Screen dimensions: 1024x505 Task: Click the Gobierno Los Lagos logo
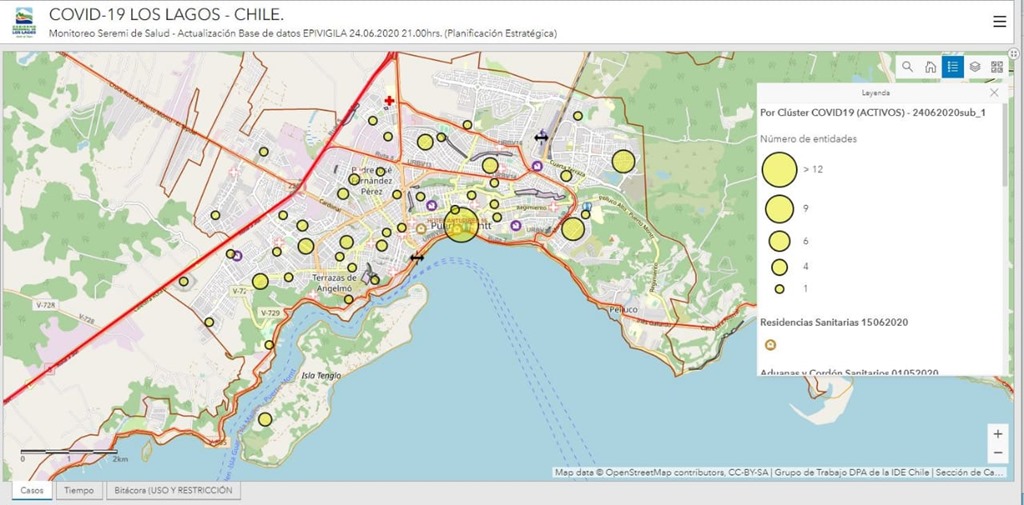[x=22, y=21]
